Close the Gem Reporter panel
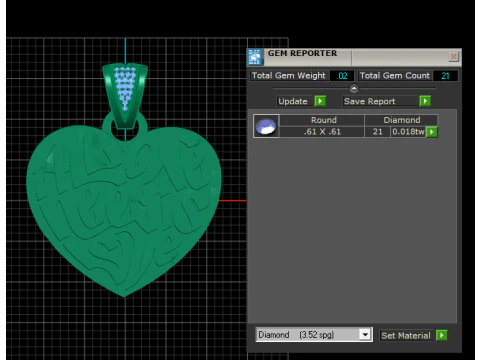 point(453,56)
